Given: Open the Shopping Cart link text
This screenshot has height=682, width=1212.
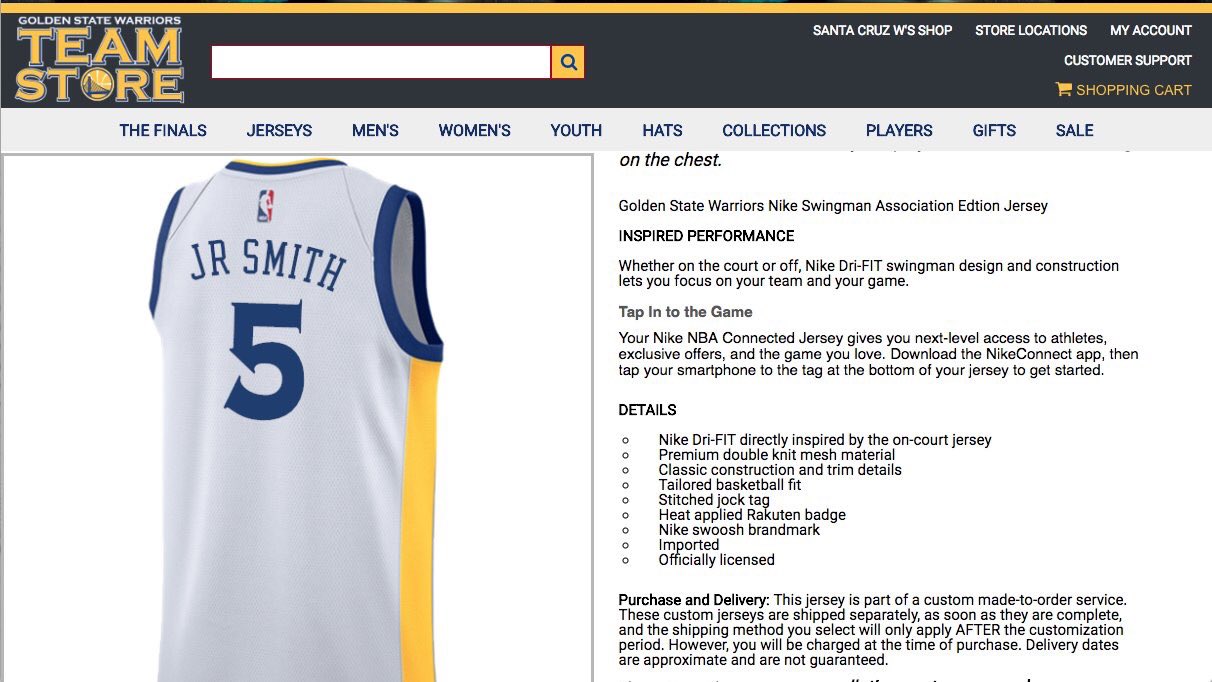Looking at the screenshot, I should (x=1134, y=90).
